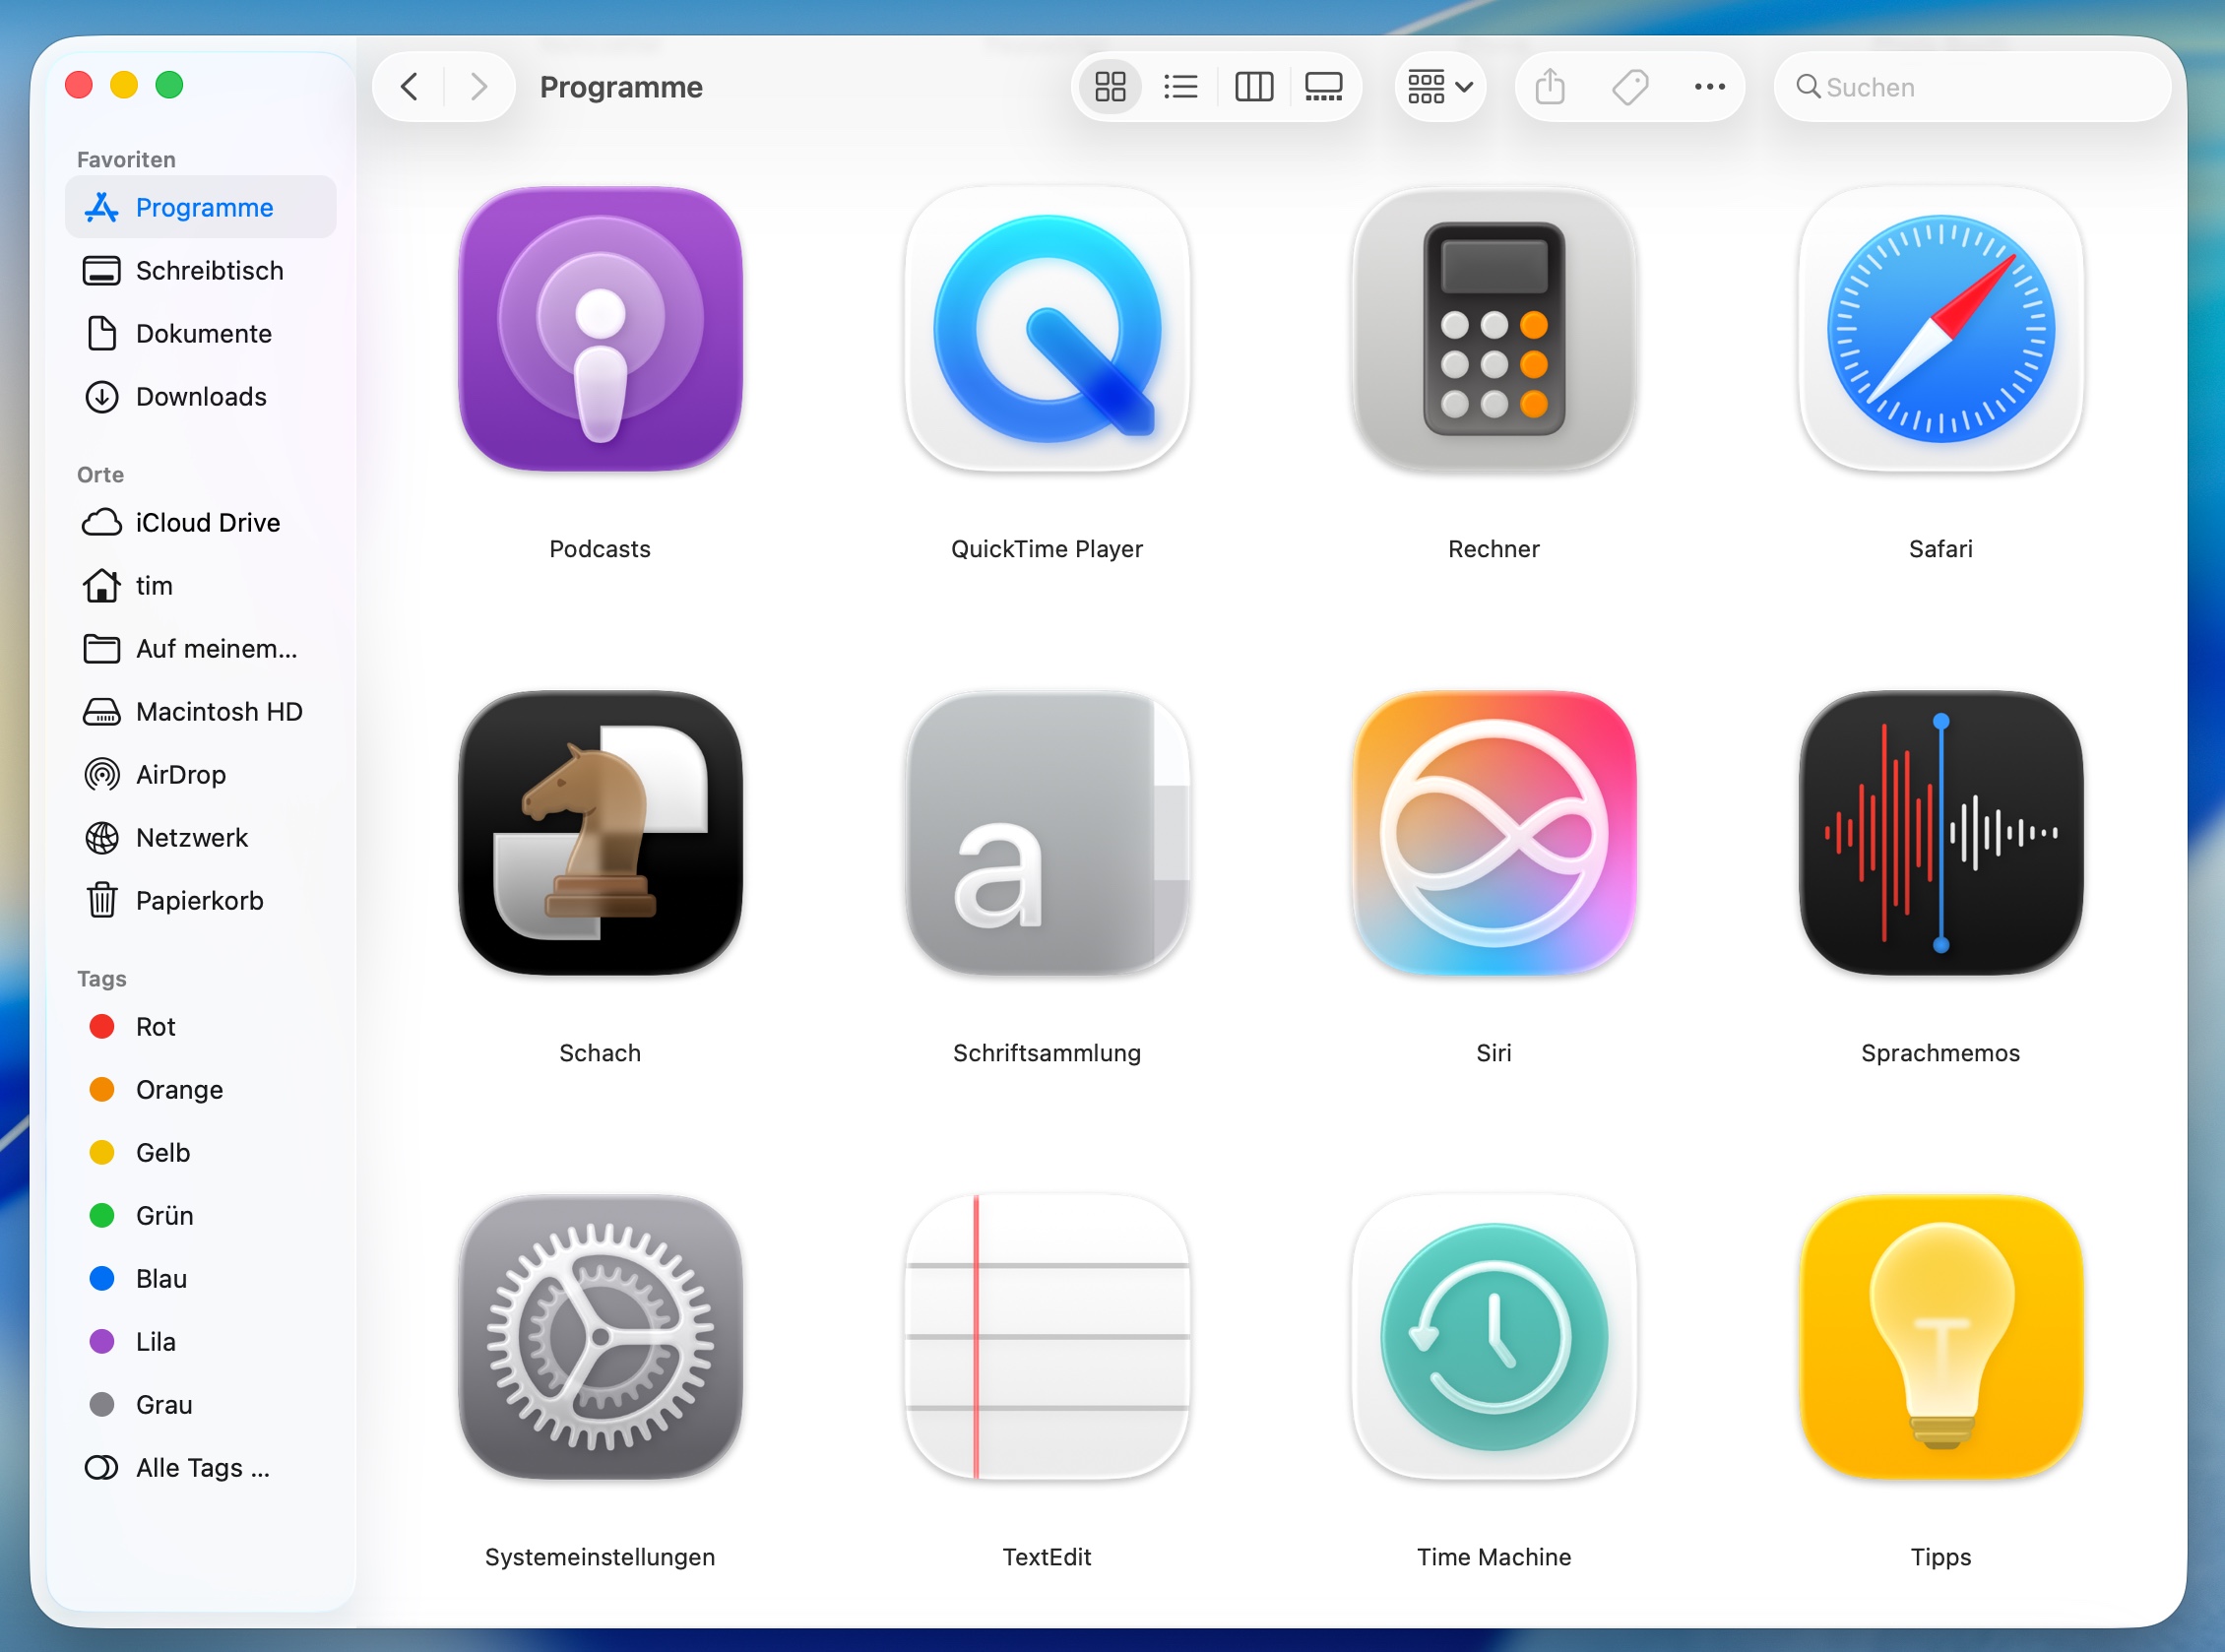Click the 'Safari' label text
Image resolution: width=2225 pixels, height=1652 pixels.
pyautogui.click(x=1941, y=549)
